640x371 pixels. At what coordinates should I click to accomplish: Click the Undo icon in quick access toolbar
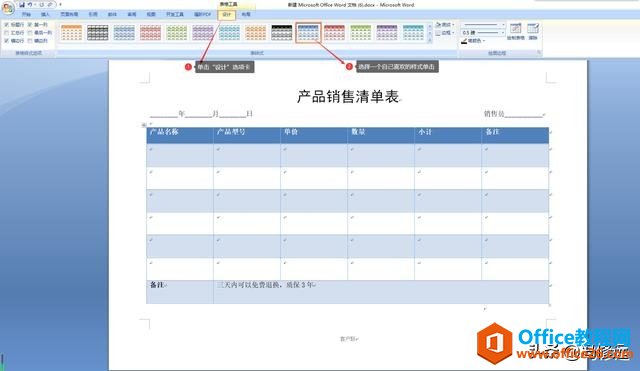click(30, 4)
